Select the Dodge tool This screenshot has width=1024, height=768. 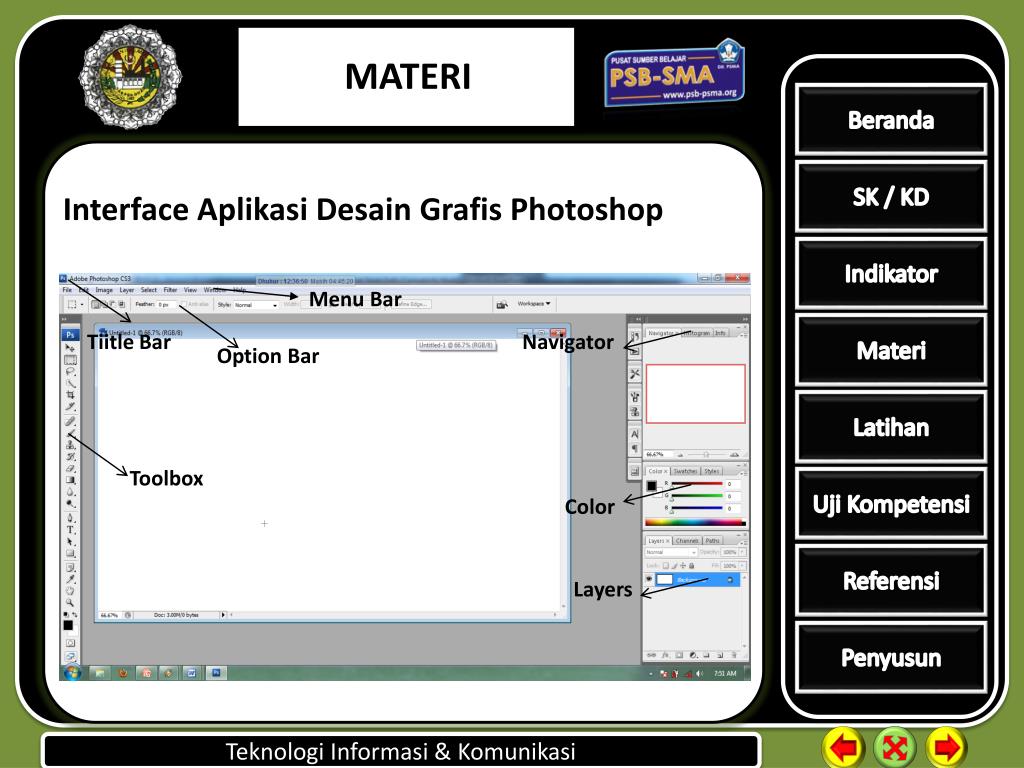[70, 504]
